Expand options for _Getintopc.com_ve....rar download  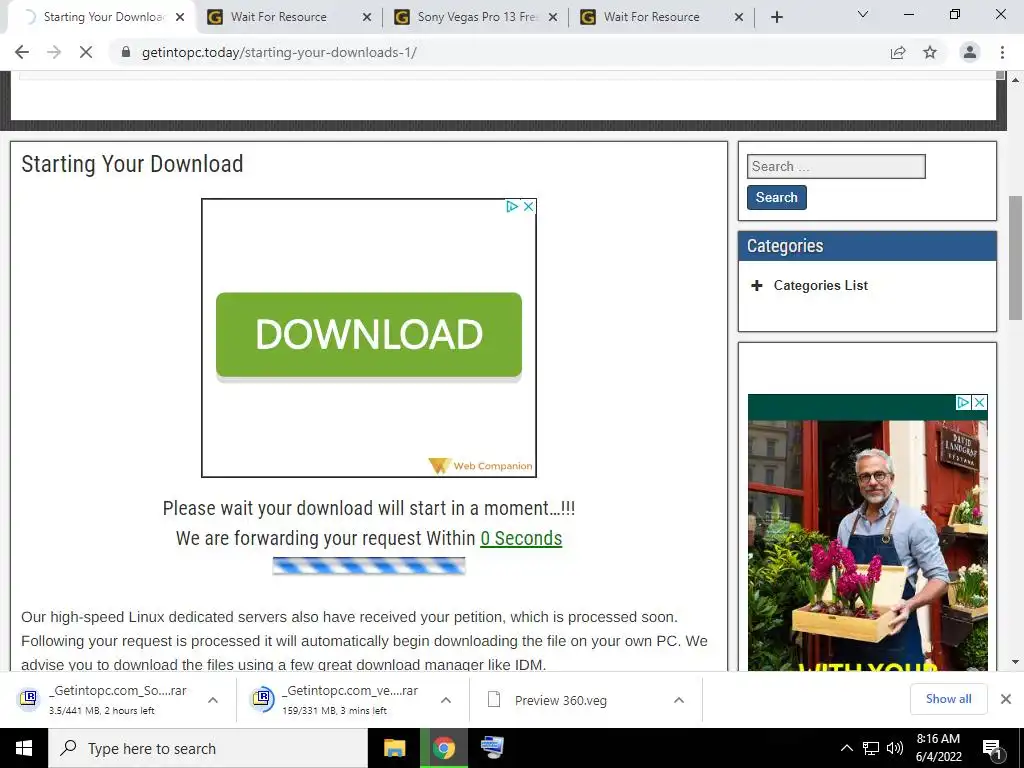[x=446, y=700]
